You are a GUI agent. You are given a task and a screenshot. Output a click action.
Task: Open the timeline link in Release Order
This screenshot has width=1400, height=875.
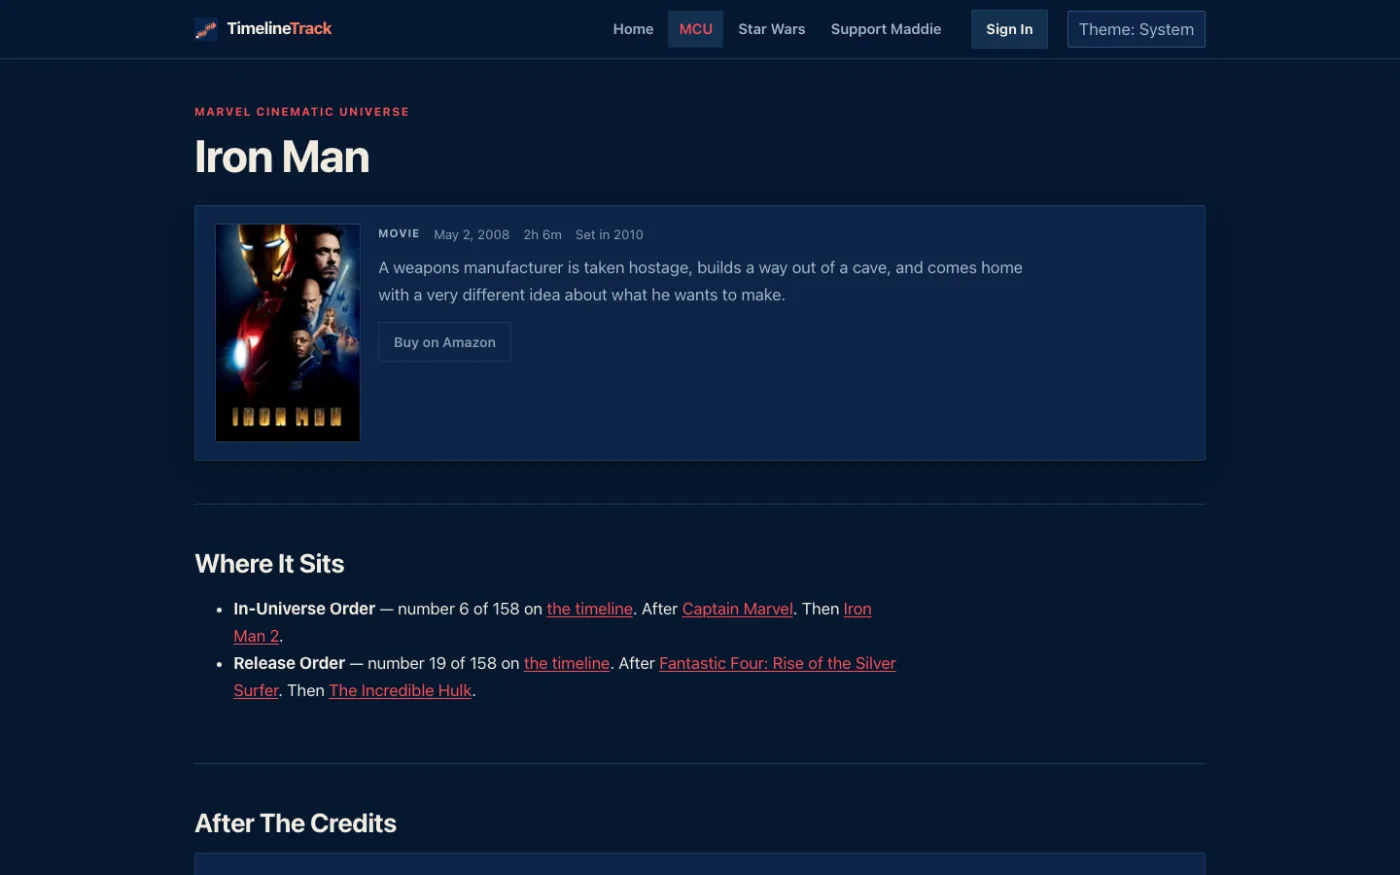click(x=567, y=663)
